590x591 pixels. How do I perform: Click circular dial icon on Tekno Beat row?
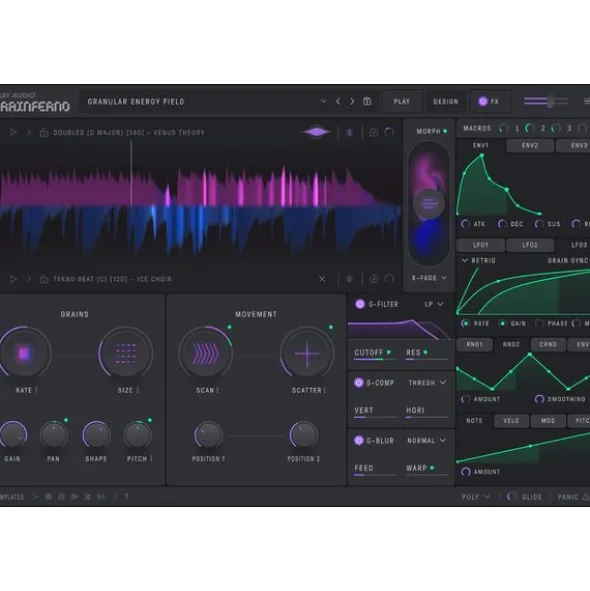[374, 279]
